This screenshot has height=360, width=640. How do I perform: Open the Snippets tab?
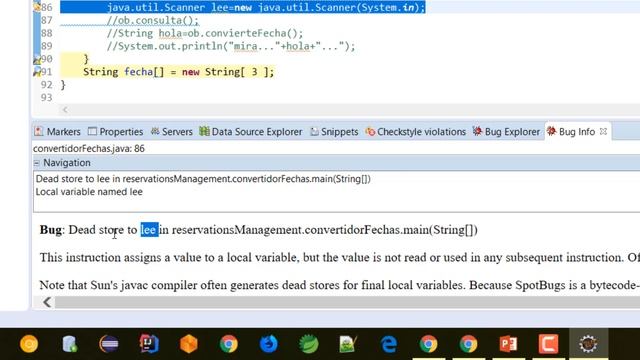pos(334,132)
